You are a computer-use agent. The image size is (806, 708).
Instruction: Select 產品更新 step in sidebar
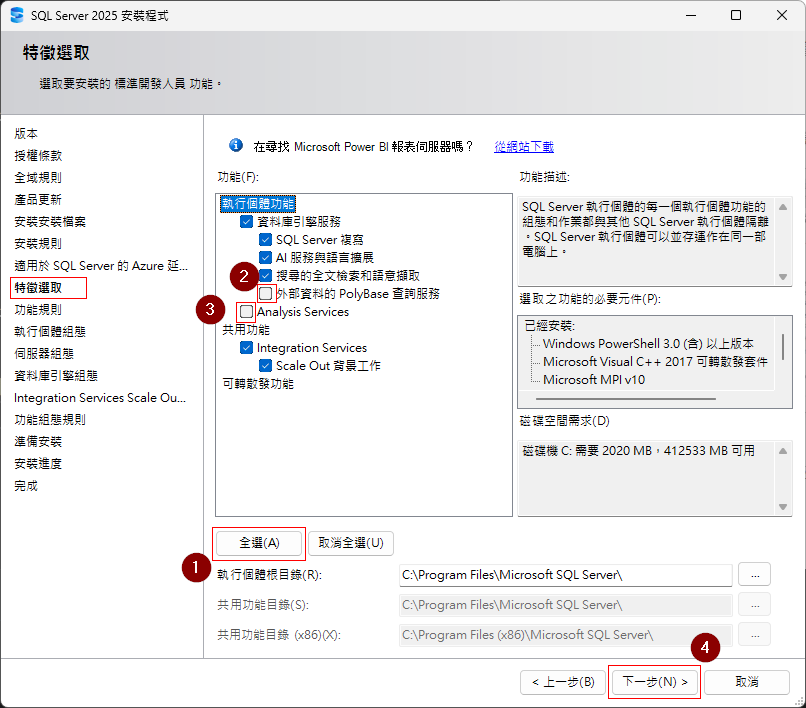pos(38,199)
